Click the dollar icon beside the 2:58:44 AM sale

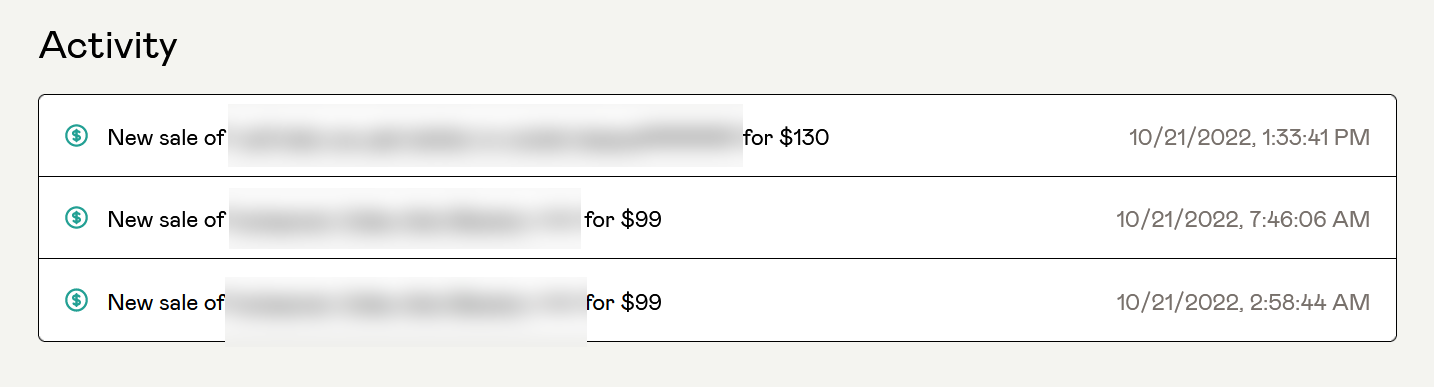tap(77, 299)
